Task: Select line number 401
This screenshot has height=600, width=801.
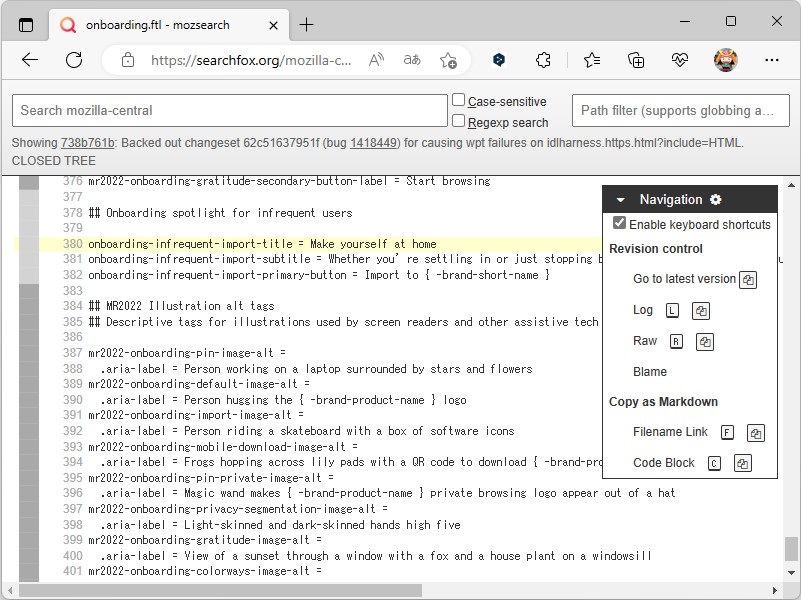Action: pos(73,571)
